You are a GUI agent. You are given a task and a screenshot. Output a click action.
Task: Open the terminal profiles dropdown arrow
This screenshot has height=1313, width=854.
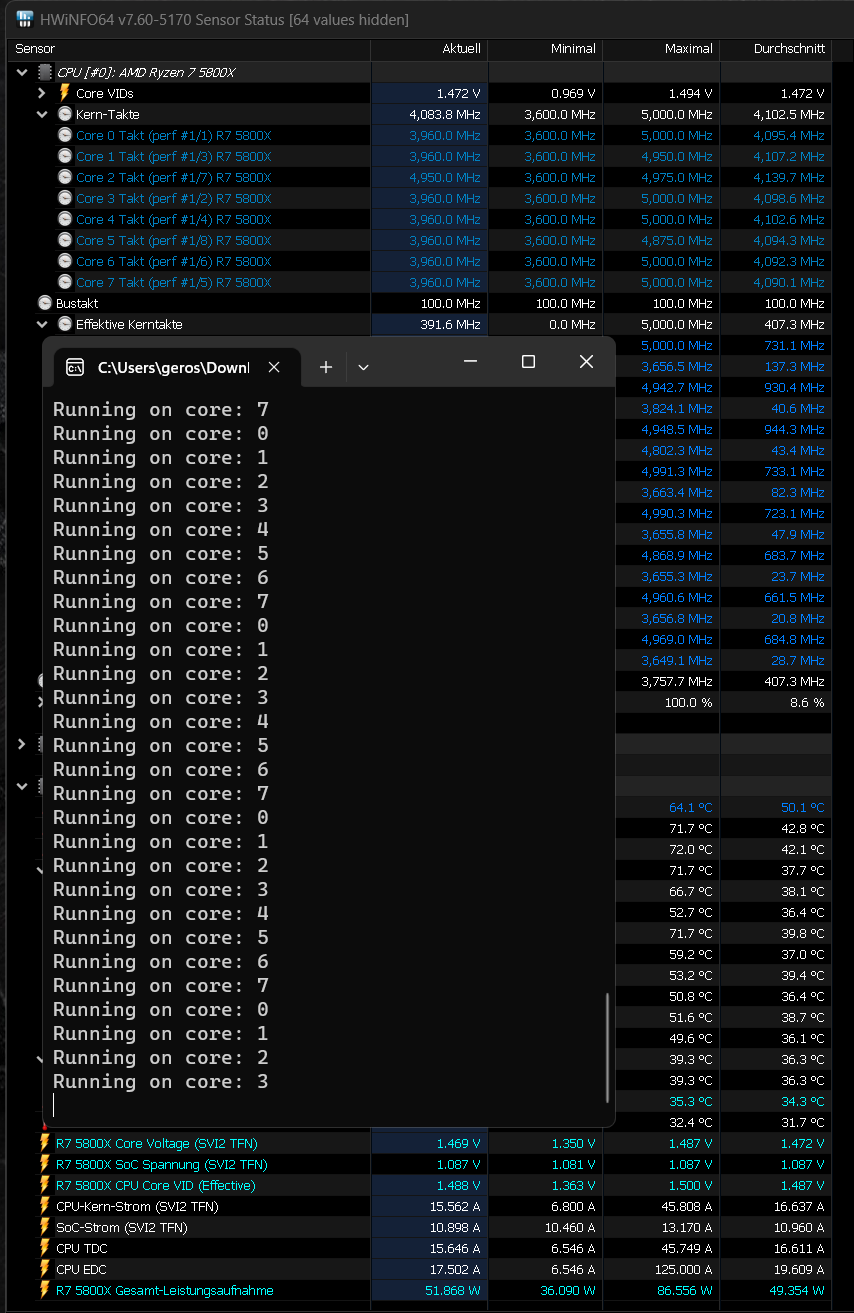tap(363, 367)
